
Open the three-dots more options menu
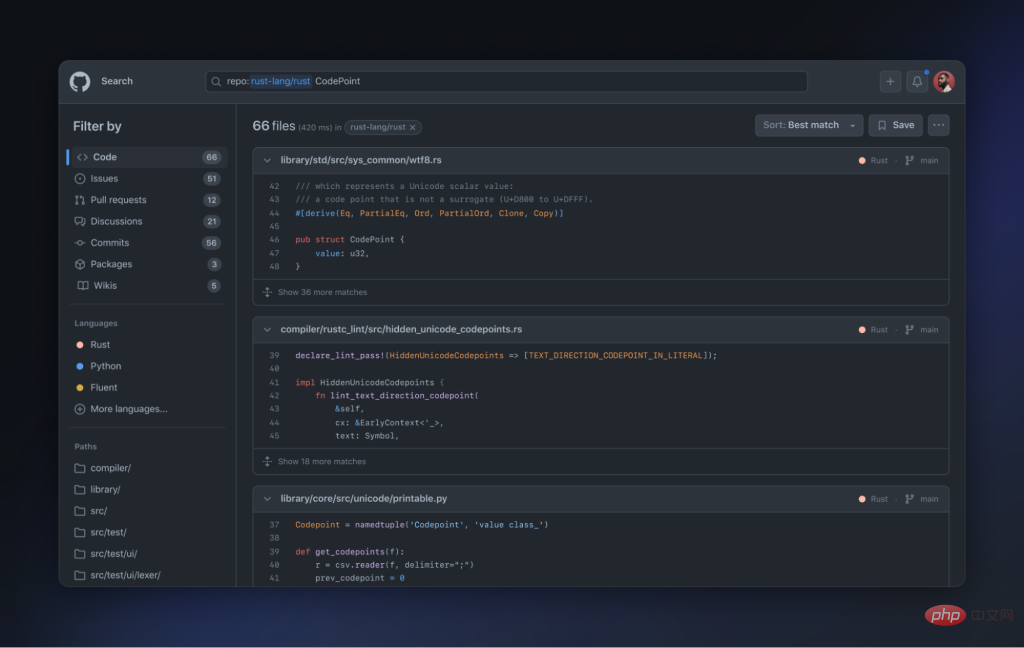938,125
